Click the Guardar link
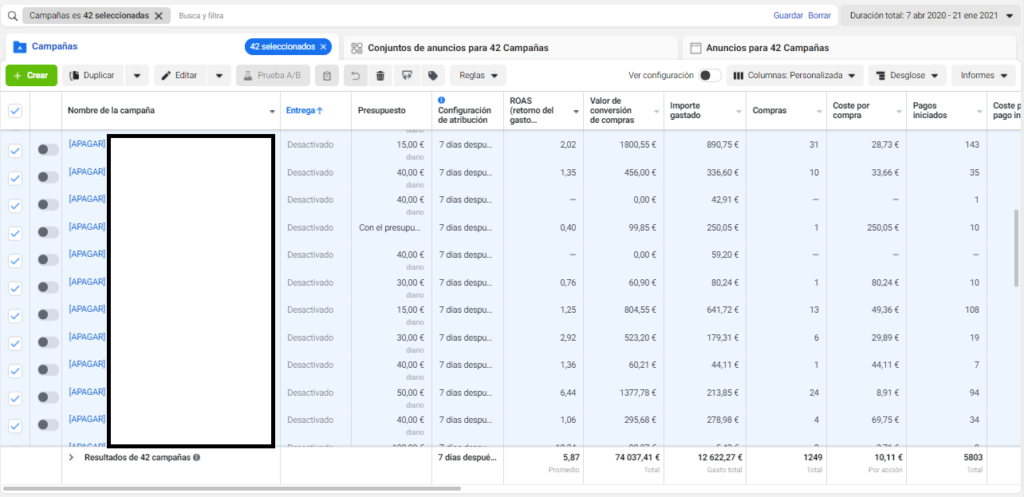The width and height of the screenshot is (1024, 497). click(788, 15)
